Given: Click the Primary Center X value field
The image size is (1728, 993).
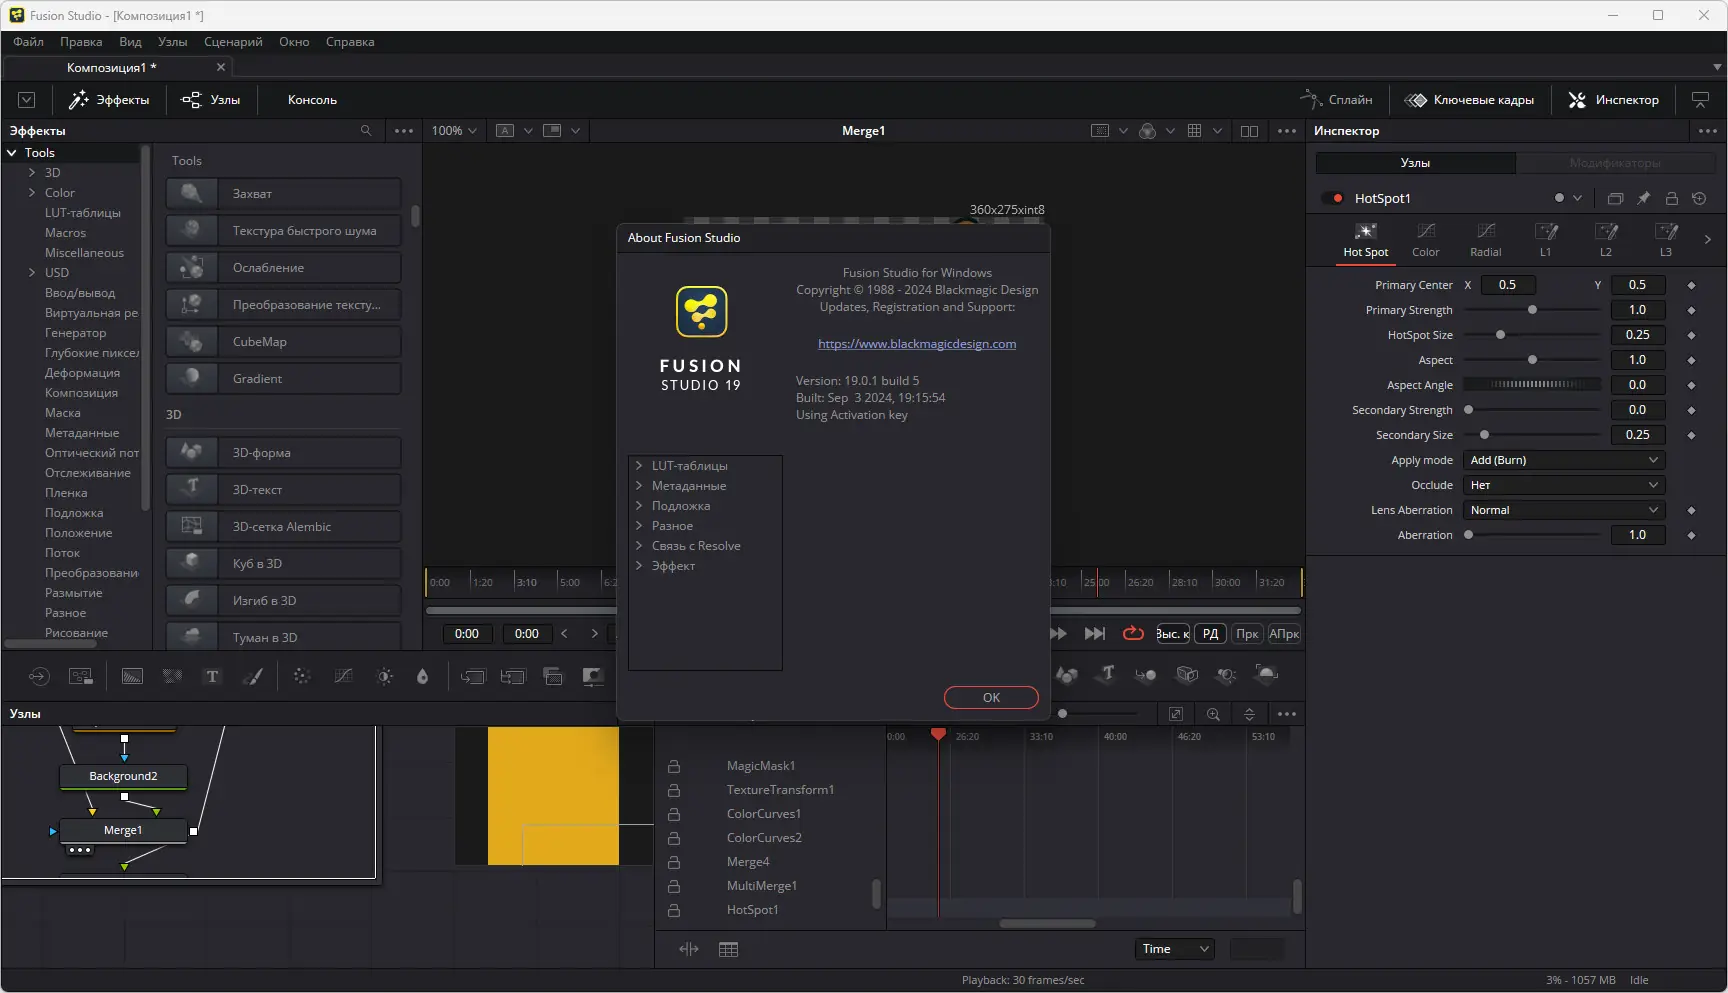Looking at the screenshot, I should click(1507, 285).
